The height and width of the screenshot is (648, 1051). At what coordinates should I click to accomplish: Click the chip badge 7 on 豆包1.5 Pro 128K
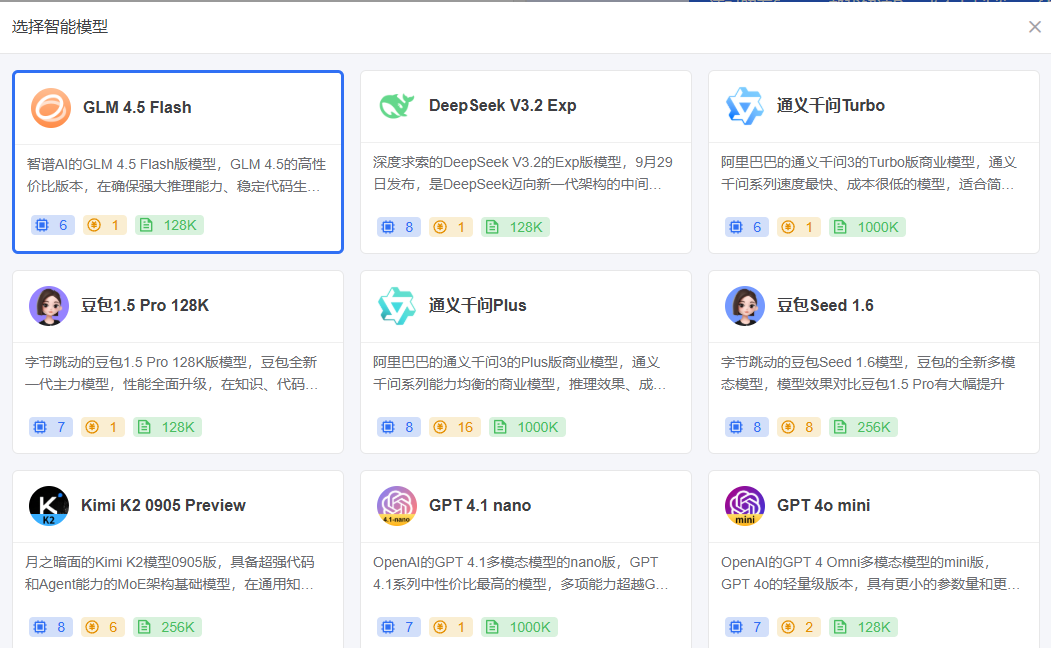point(51,427)
